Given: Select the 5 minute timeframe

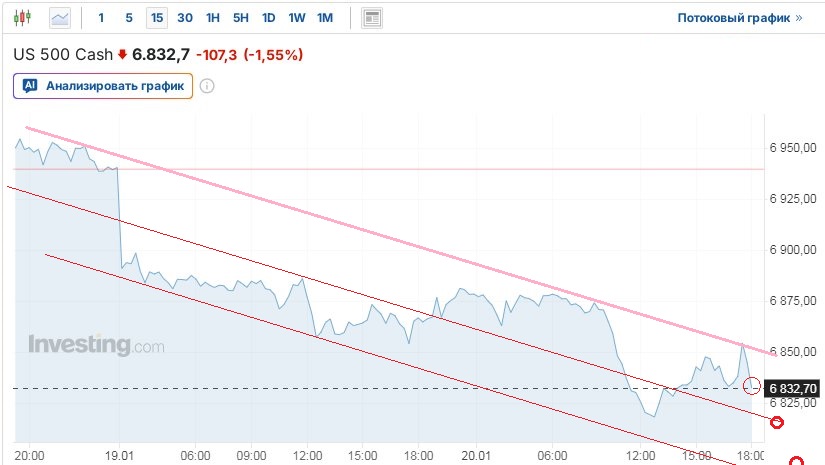Looking at the screenshot, I should coord(129,18).
